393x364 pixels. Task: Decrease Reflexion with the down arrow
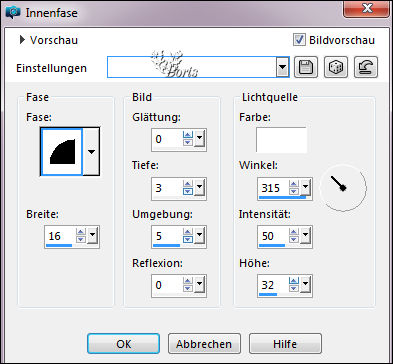point(188,289)
